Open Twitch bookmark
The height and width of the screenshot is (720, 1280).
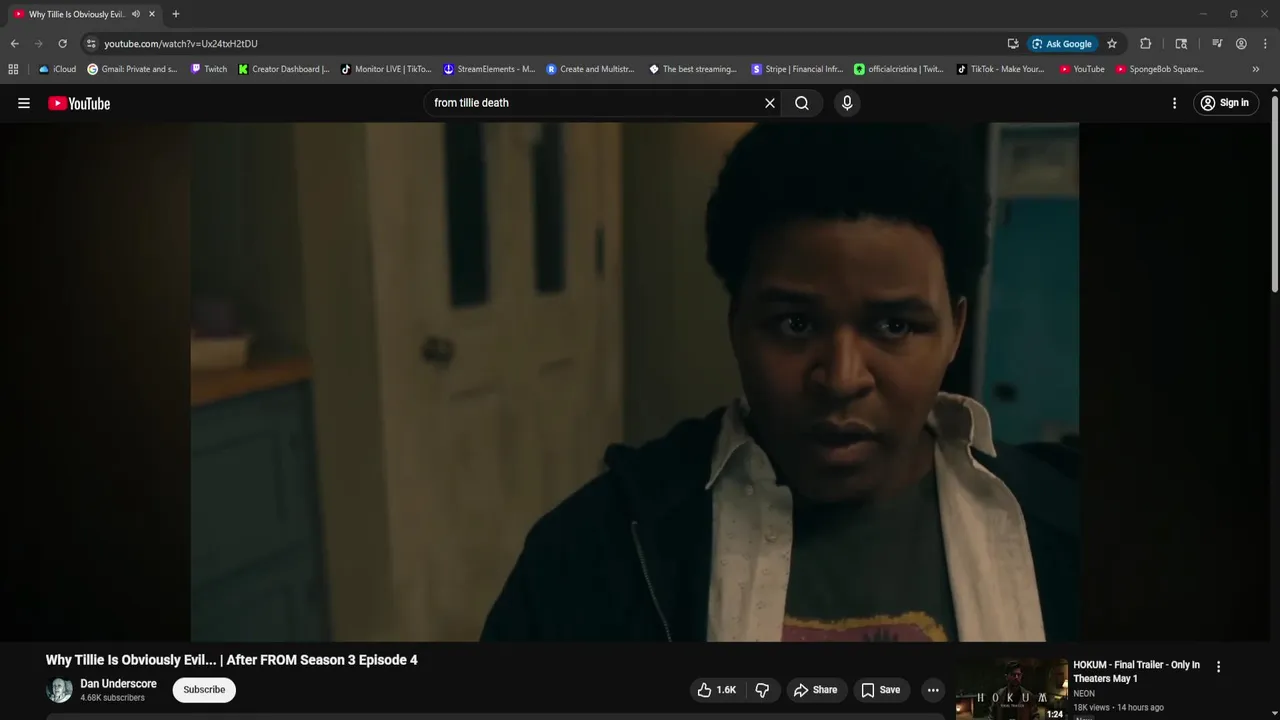click(x=209, y=69)
